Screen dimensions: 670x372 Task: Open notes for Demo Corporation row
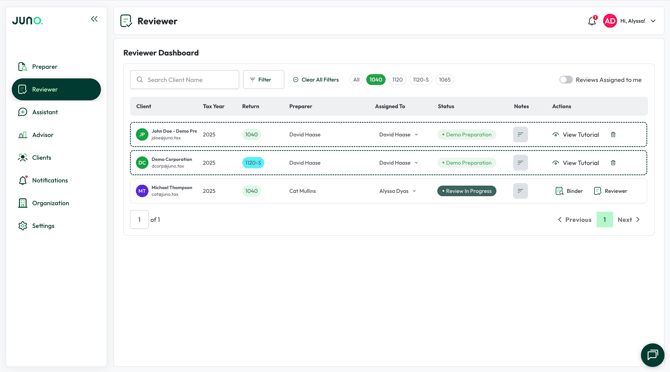[520, 163]
